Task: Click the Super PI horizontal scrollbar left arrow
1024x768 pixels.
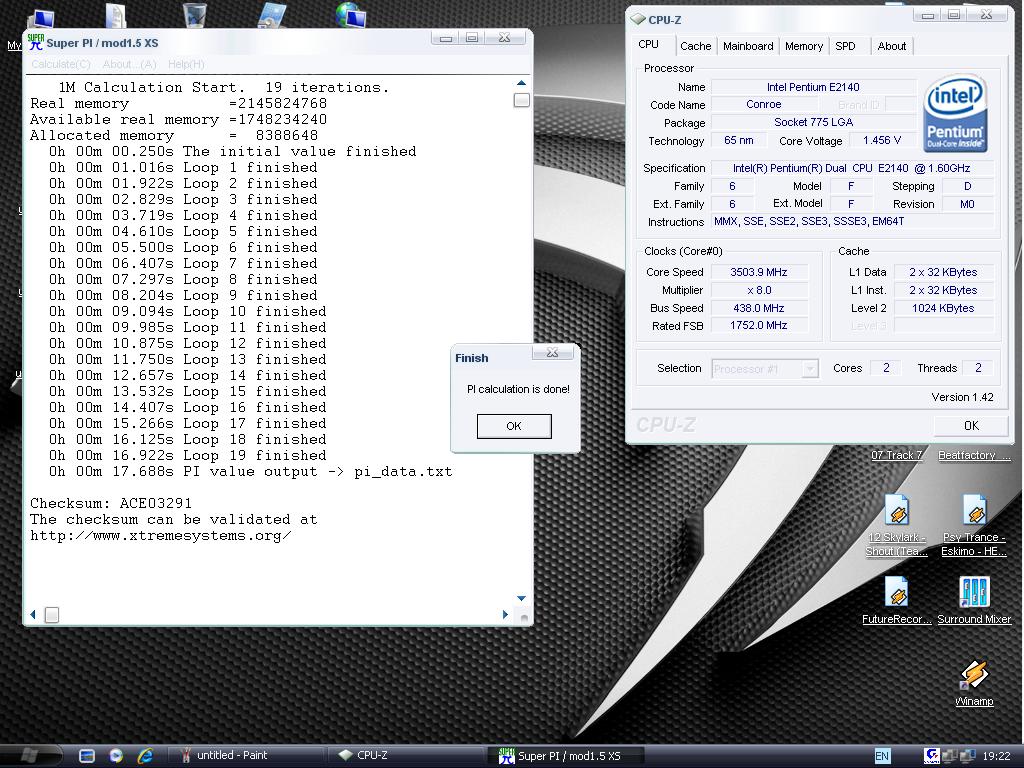Action: [33, 615]
